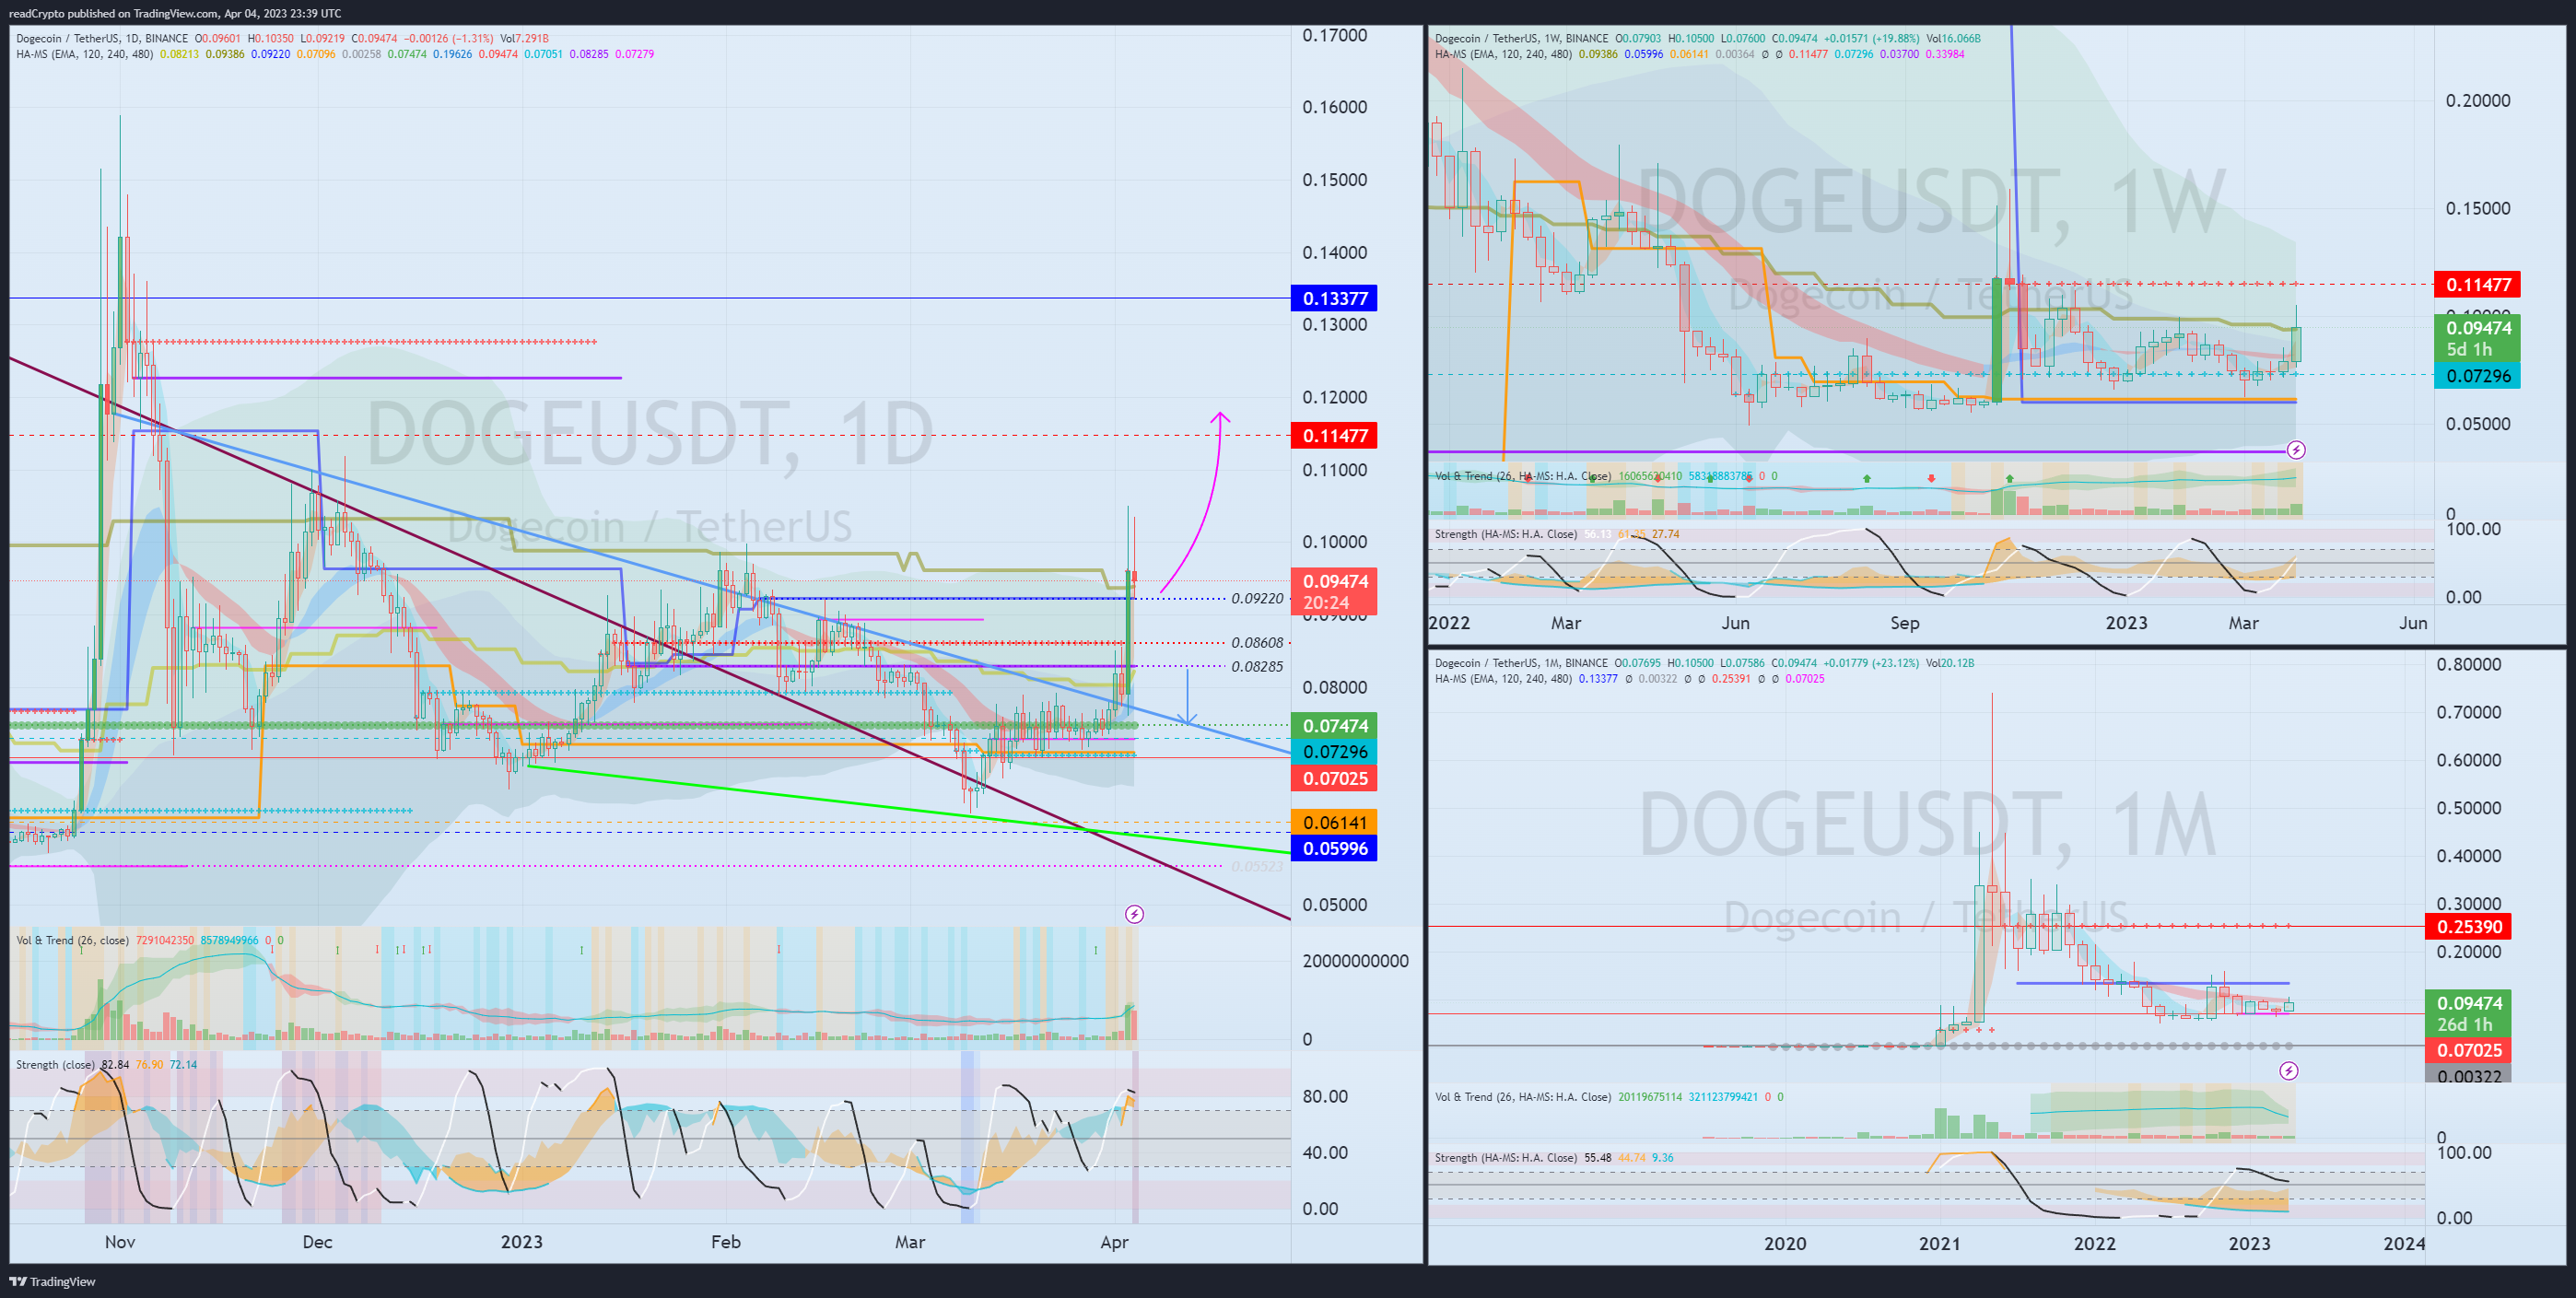This screenshot has width=2576, height=1298.
Task: Click the 0.08285 dotted line value
Action: click(x=1257, y=667)
